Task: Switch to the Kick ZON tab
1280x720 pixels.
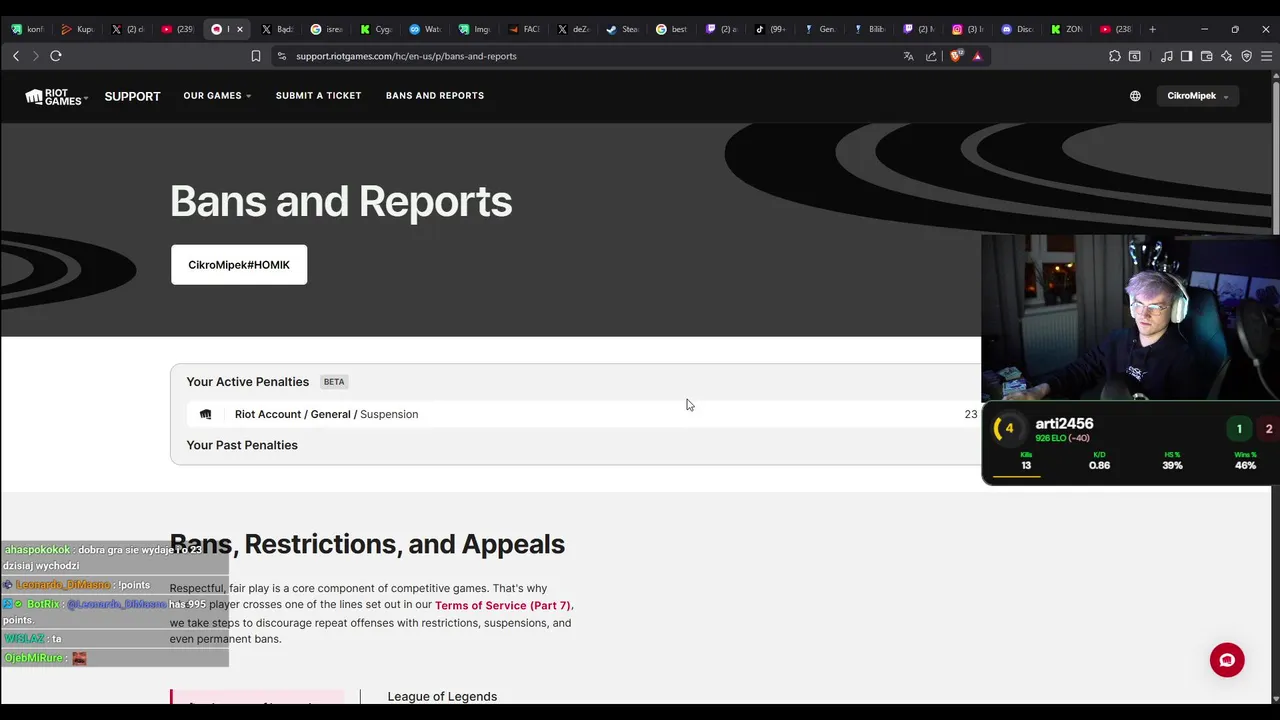Action: pos(1066,29)
